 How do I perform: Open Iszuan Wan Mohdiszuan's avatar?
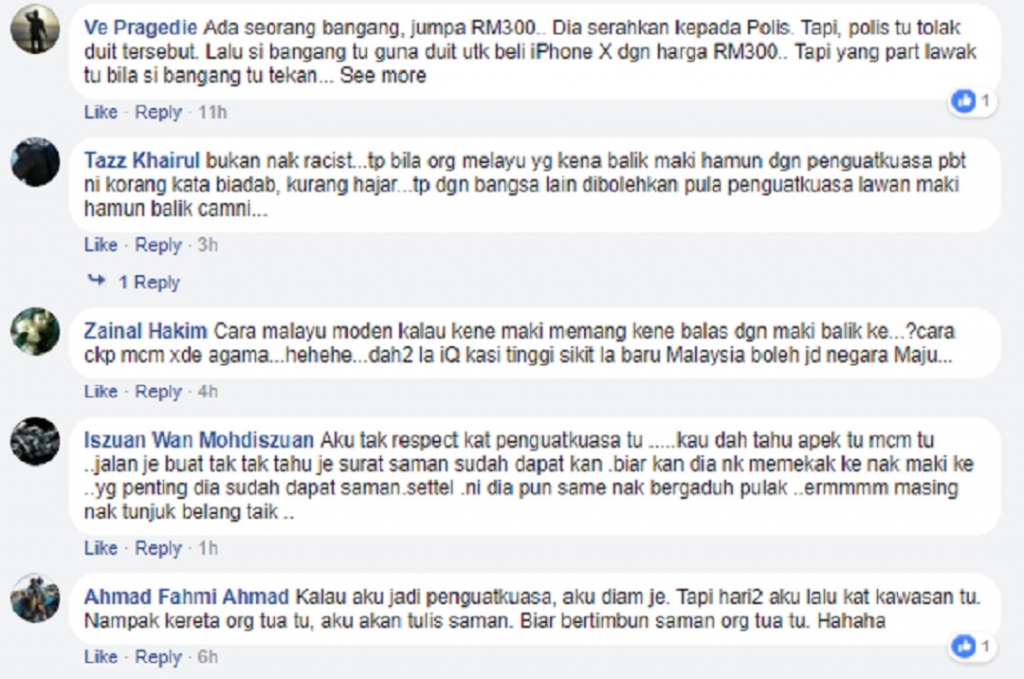(x=35, y=441)
